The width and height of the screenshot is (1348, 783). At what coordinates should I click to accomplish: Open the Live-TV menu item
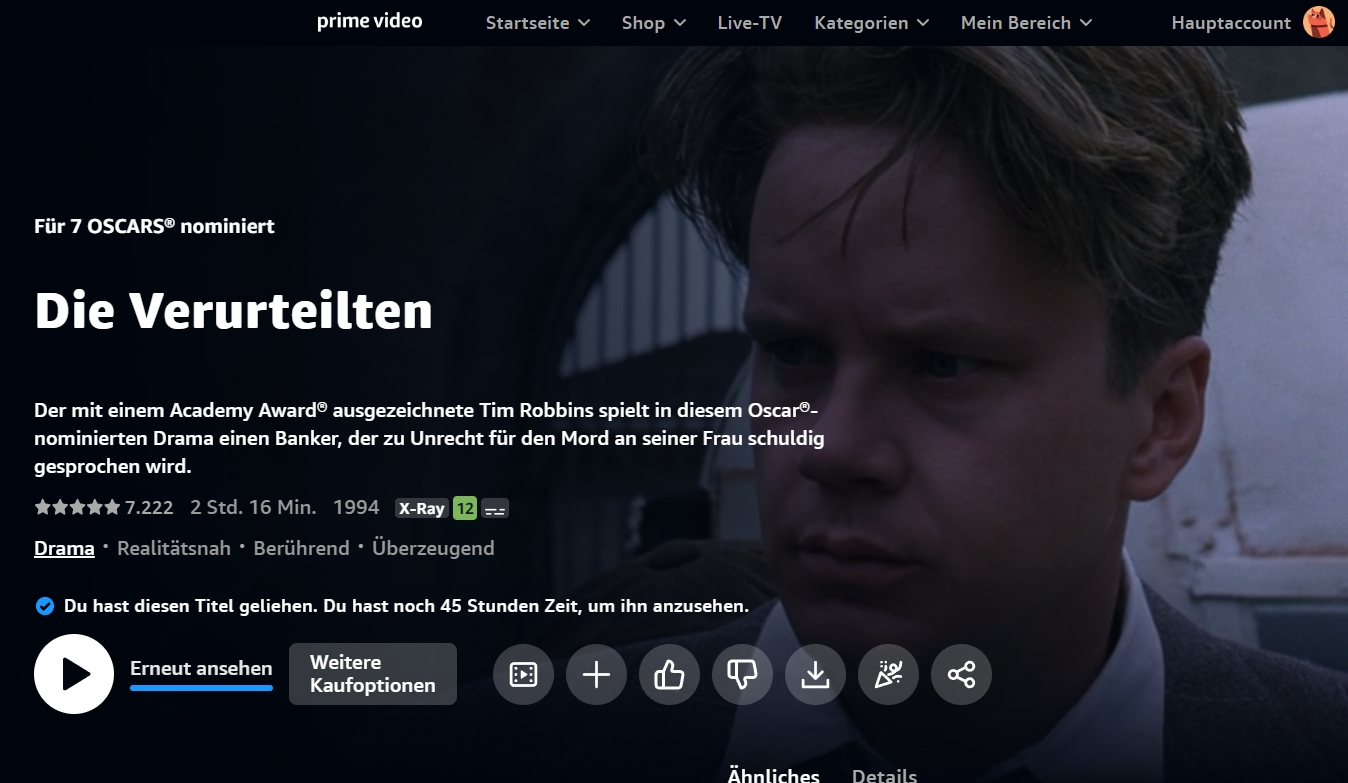click(x=750, y=22)
